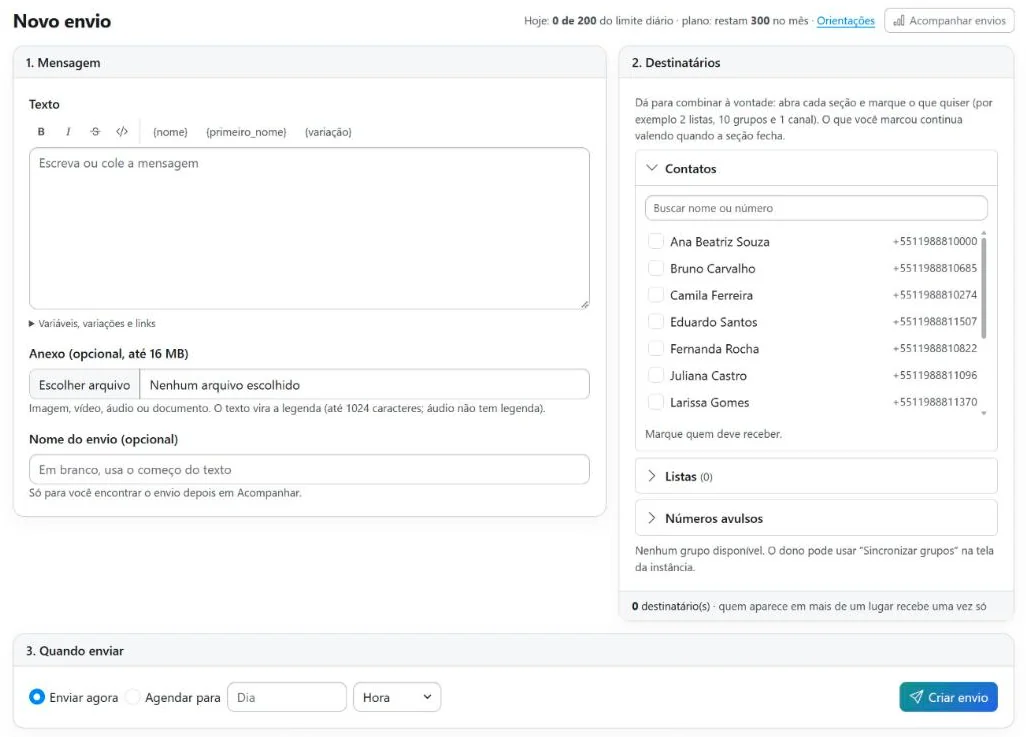
Task: Open the Hora dropdown
Action: point(397,697)
